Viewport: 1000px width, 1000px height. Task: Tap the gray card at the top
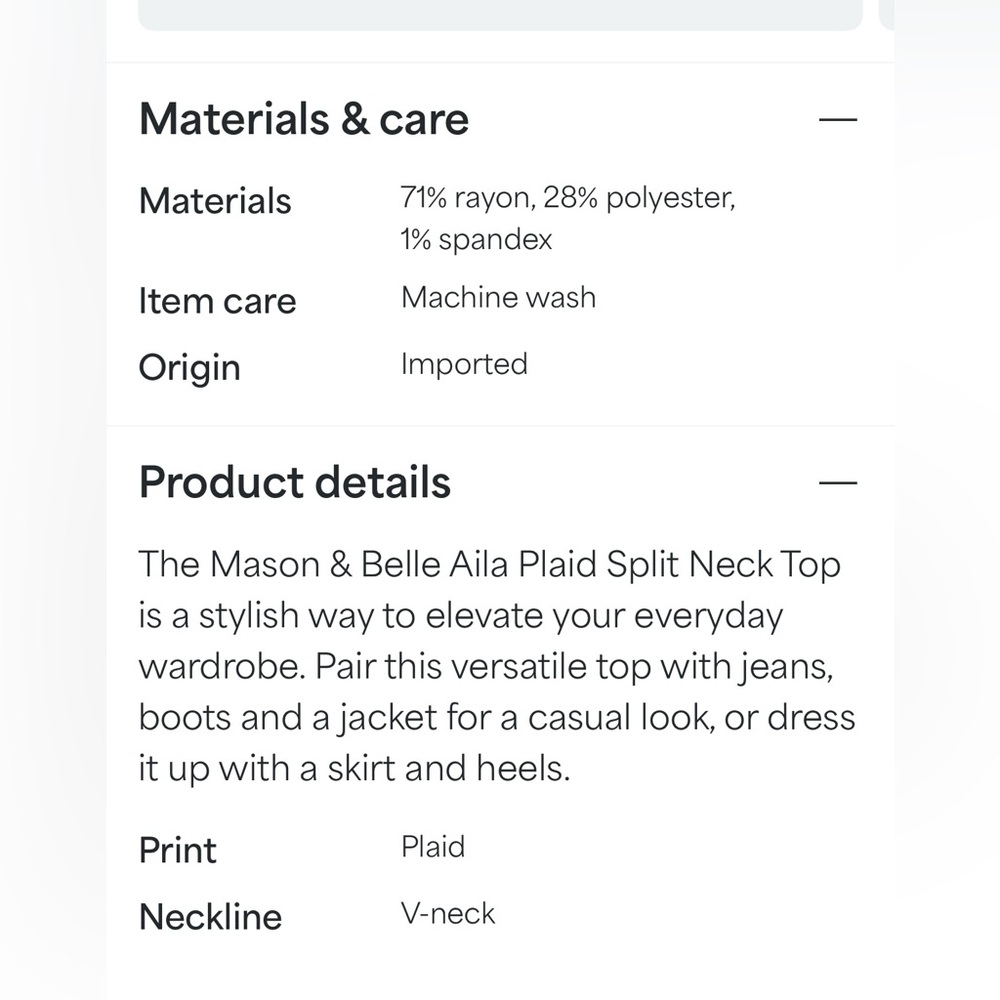click(500, 14)
